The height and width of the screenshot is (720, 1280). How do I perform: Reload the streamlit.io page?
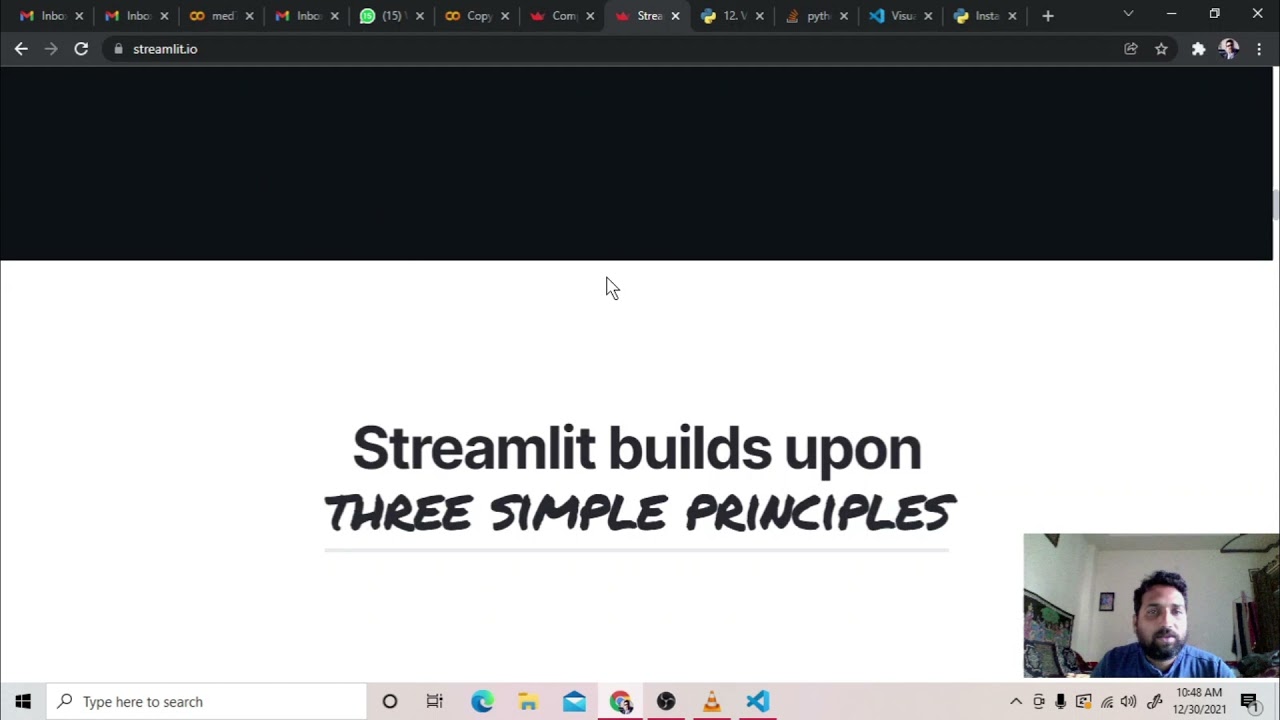pyautogui.click(x=81, y=48)
